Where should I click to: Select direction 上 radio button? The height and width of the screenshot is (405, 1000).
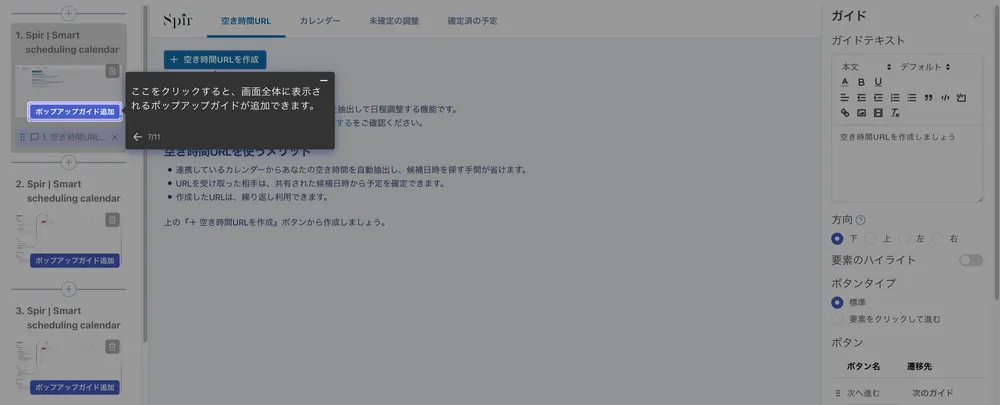click(x=871, y=239)
